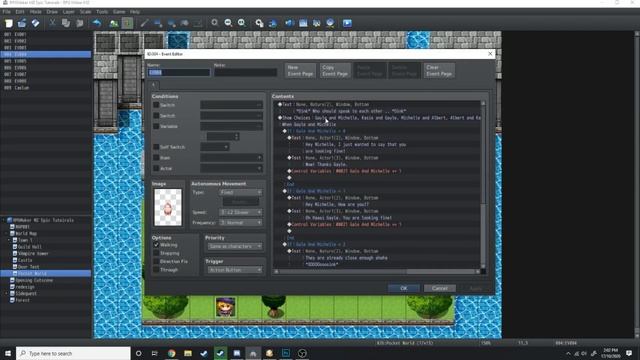Enable the Item condition checkbox
The image size is (640, 360).
pos(156,158)
